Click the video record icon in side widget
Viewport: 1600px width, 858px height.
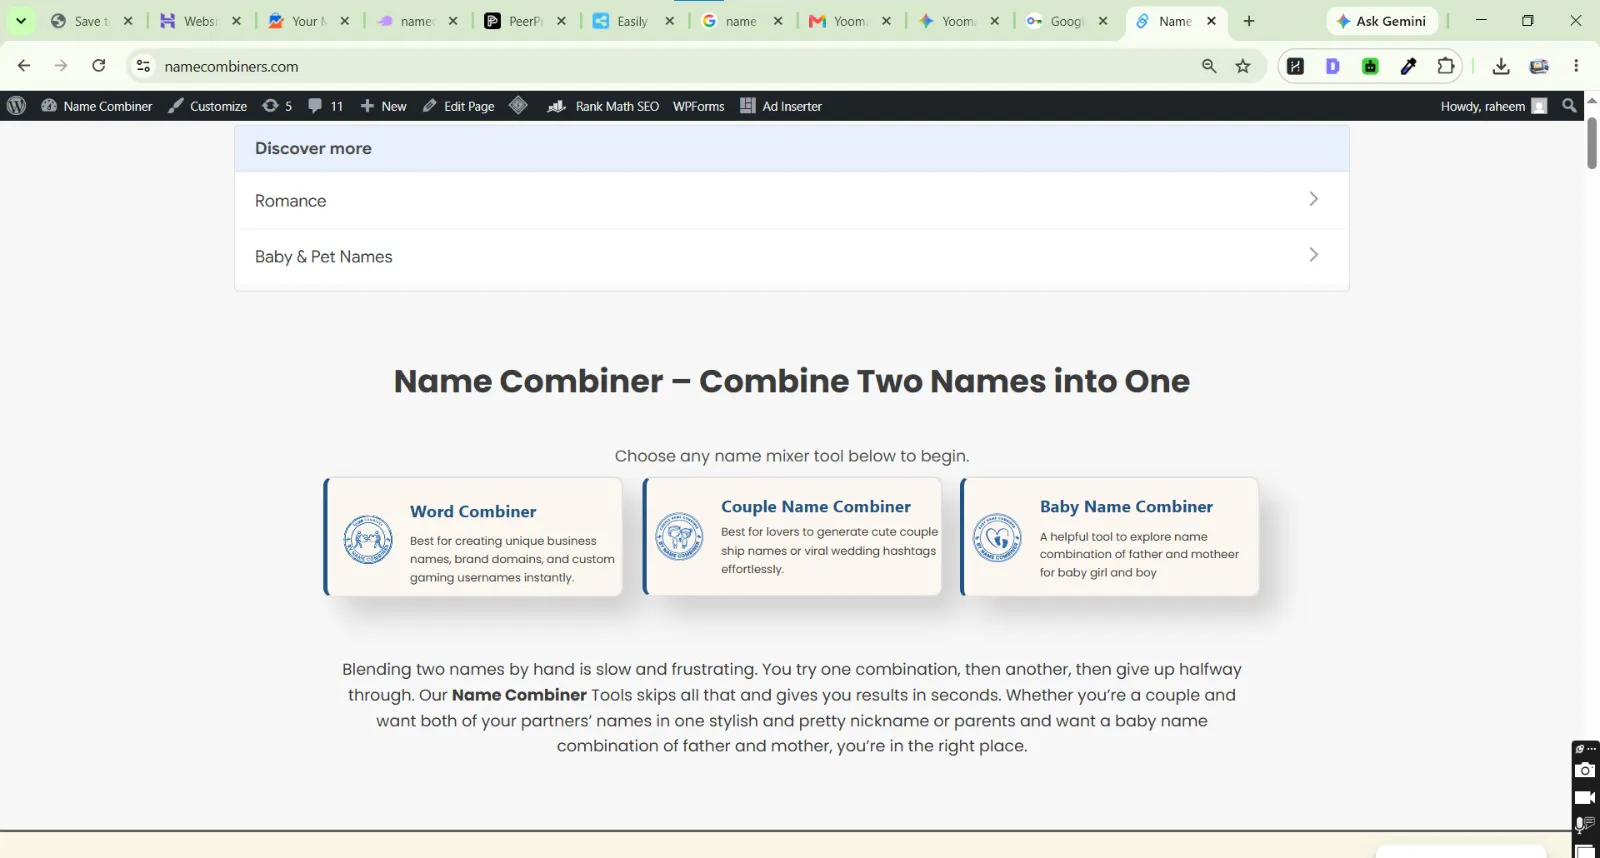[x=1585, y=797]
